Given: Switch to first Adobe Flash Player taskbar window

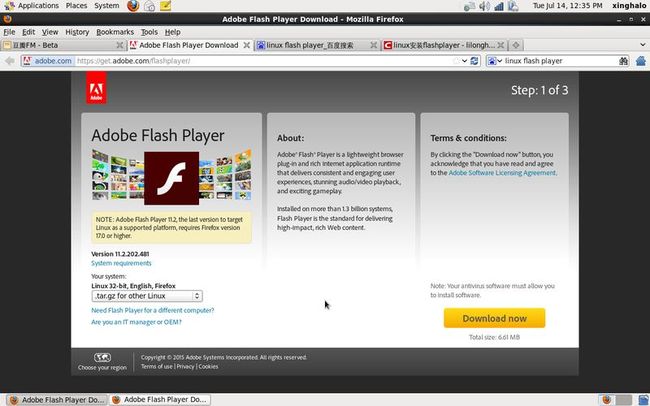Looking at the screenshot, I should [57, 400].
